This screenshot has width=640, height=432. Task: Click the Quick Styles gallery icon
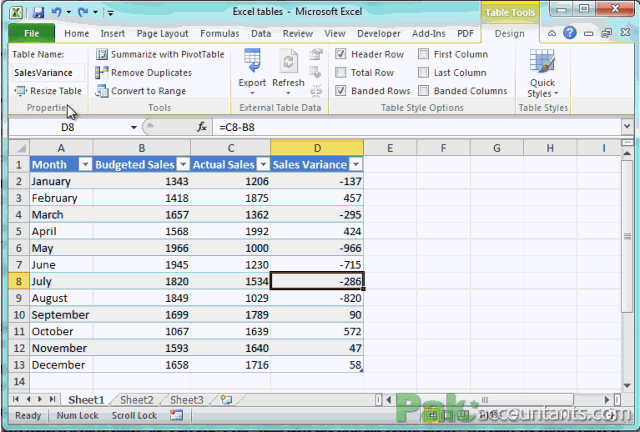pyautogui.click(x=542, y=61)
